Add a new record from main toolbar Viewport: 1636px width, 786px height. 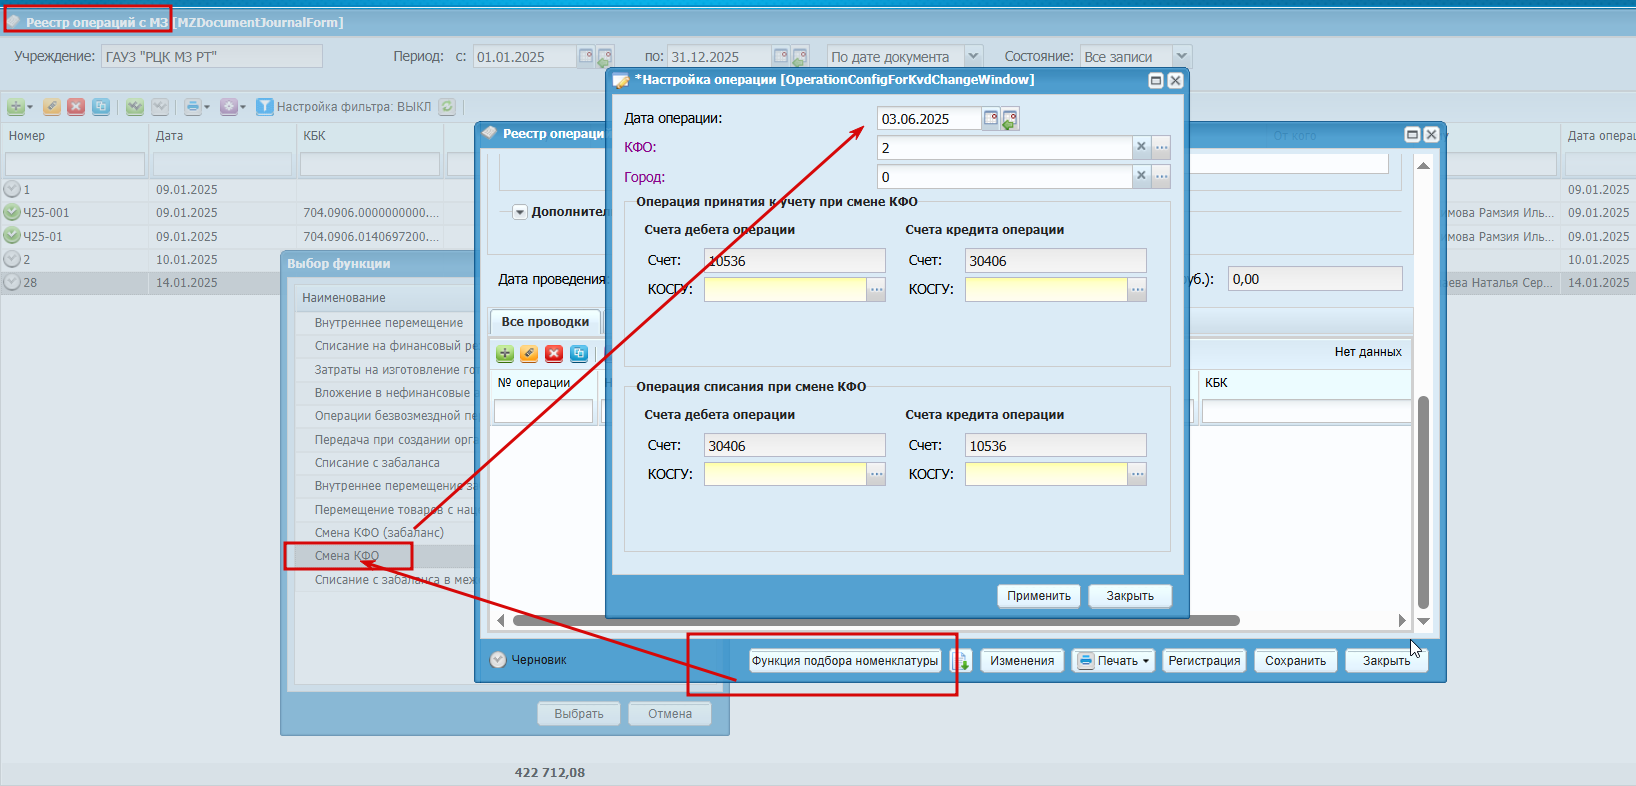pos(16,107)
